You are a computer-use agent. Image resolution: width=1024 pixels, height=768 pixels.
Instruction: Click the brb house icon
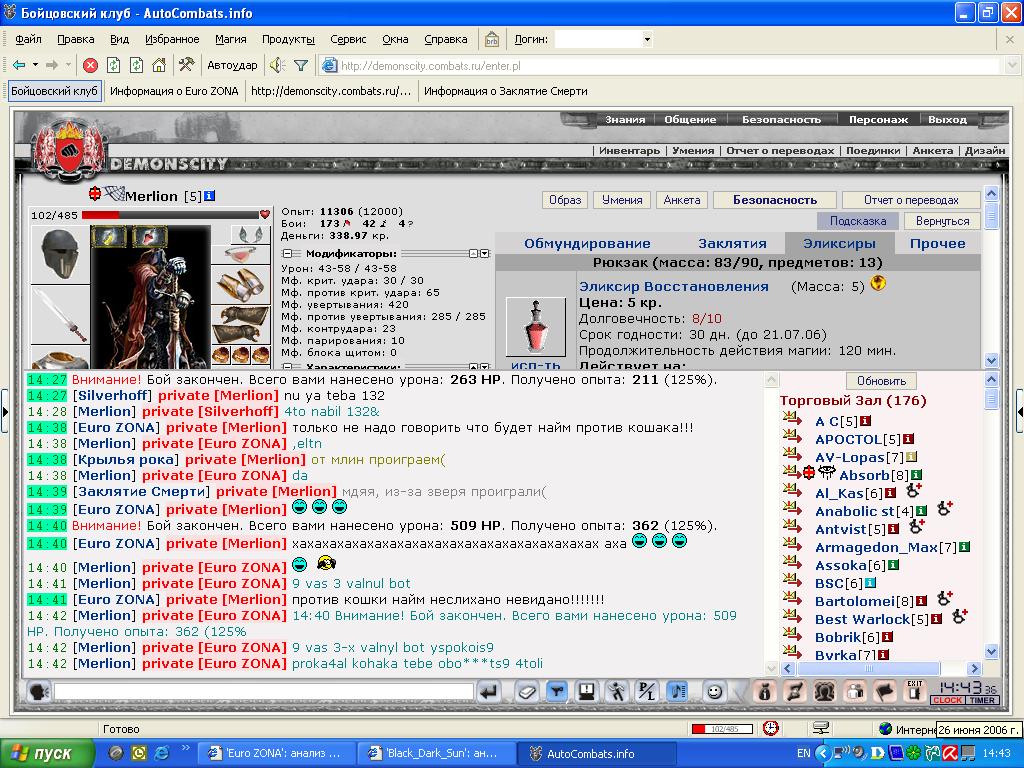pyautogui.click(x=492, y=39)
